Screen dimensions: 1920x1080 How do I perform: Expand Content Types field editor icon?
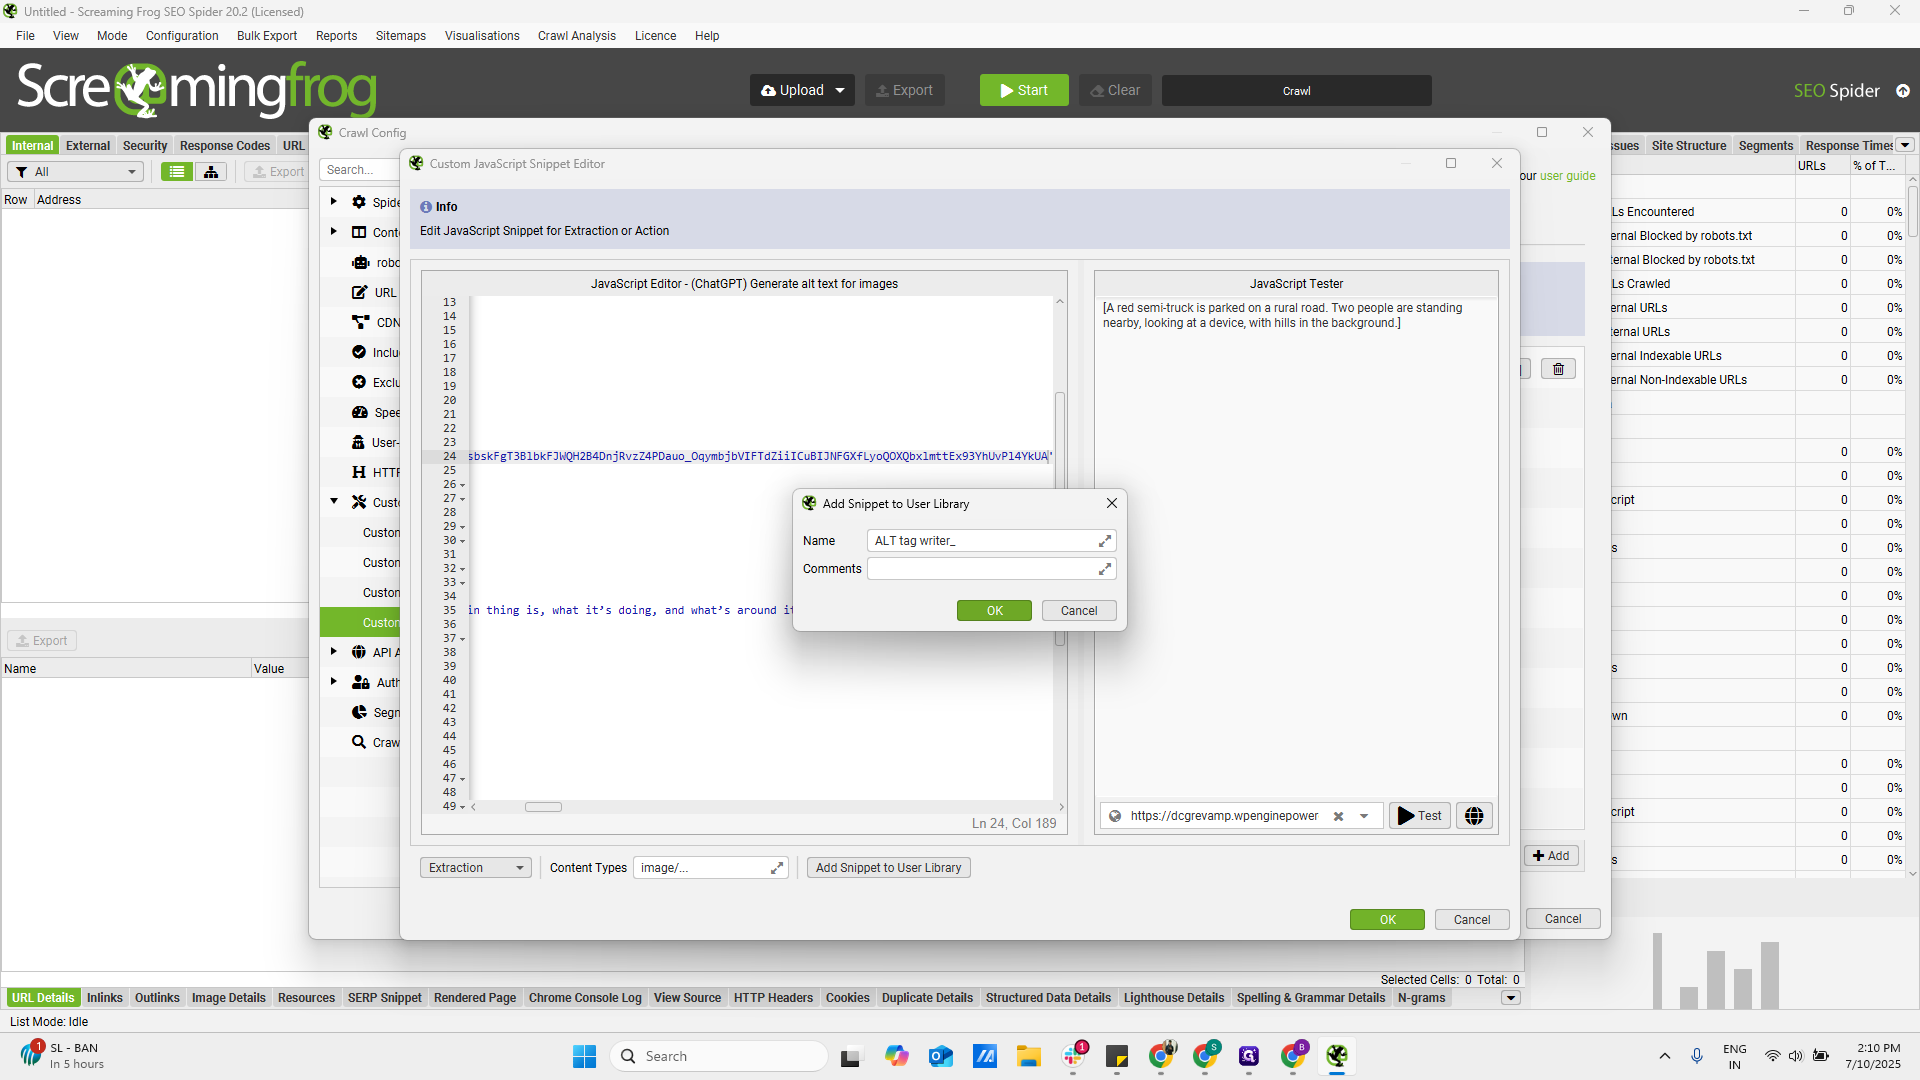pyautogui.click(x=777, y=868)
